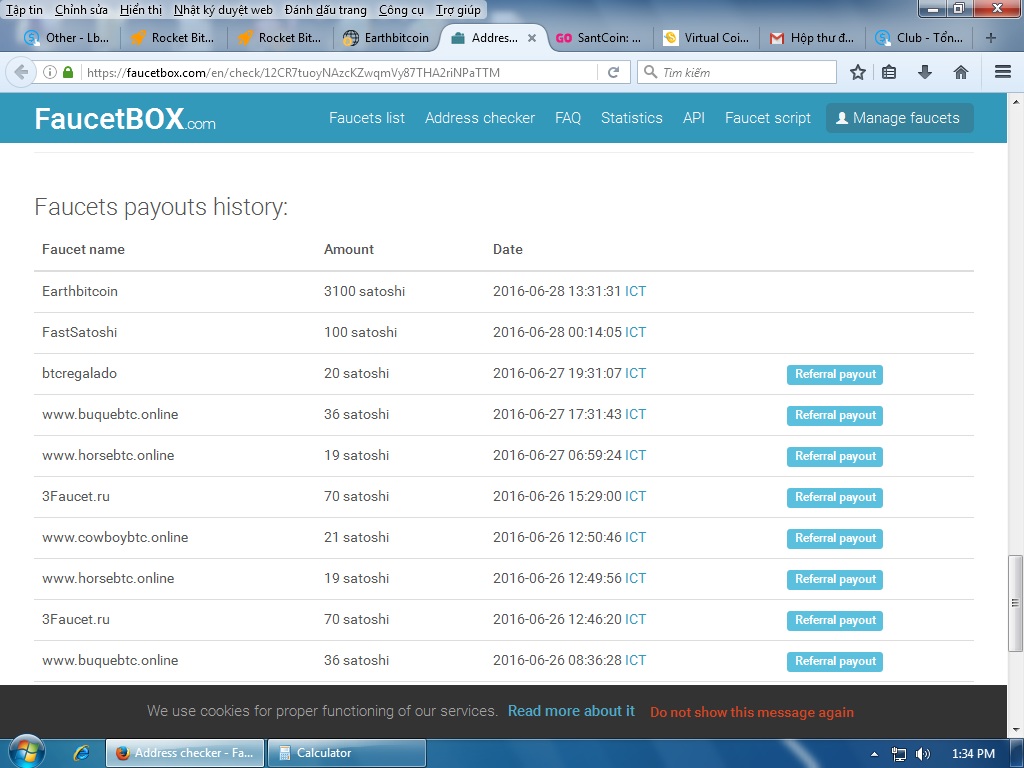Switch to the Club - Tổn... tab

pyautogui.click(x=920, y=38)
